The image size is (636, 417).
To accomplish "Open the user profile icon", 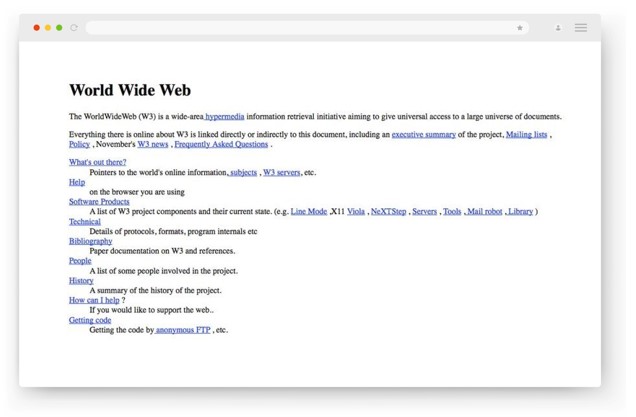I will [x=558, y=28].
